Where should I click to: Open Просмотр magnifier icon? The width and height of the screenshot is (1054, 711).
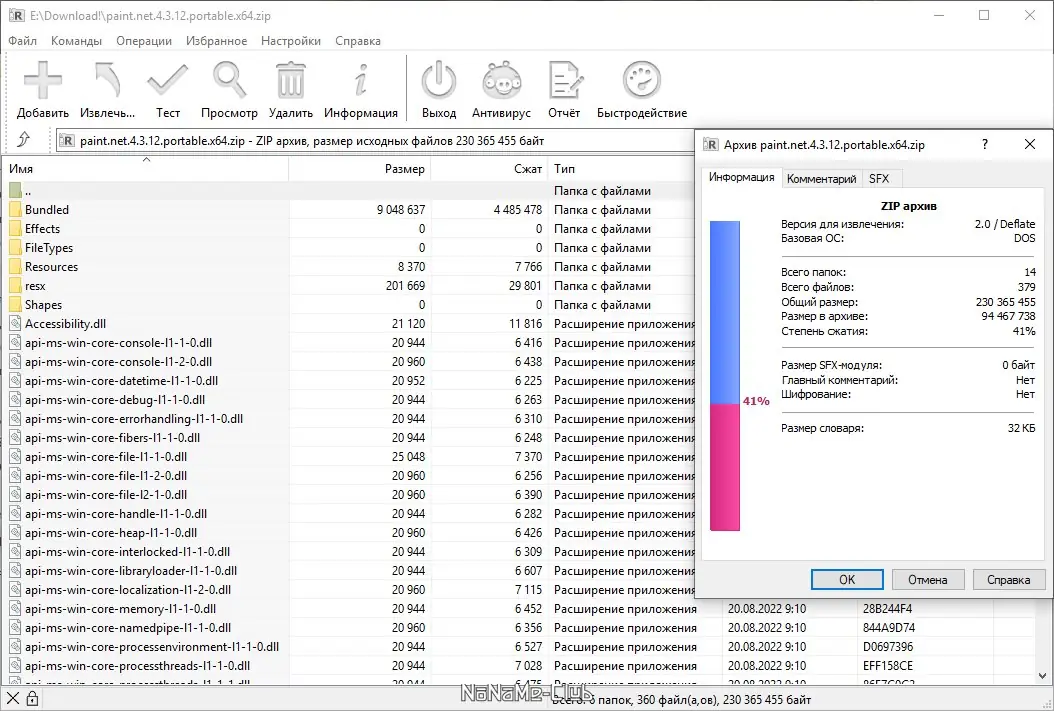[229, 81]
